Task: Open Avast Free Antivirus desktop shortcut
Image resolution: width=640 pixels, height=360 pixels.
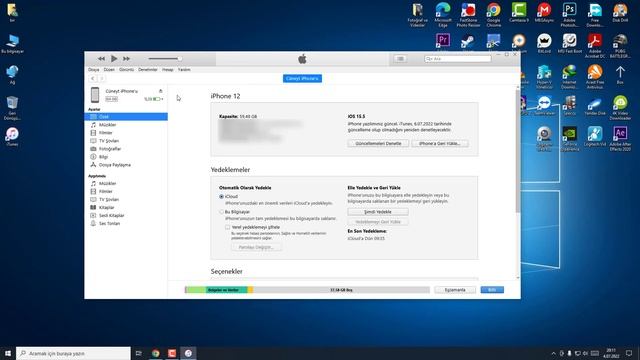Action: (595, 77)
